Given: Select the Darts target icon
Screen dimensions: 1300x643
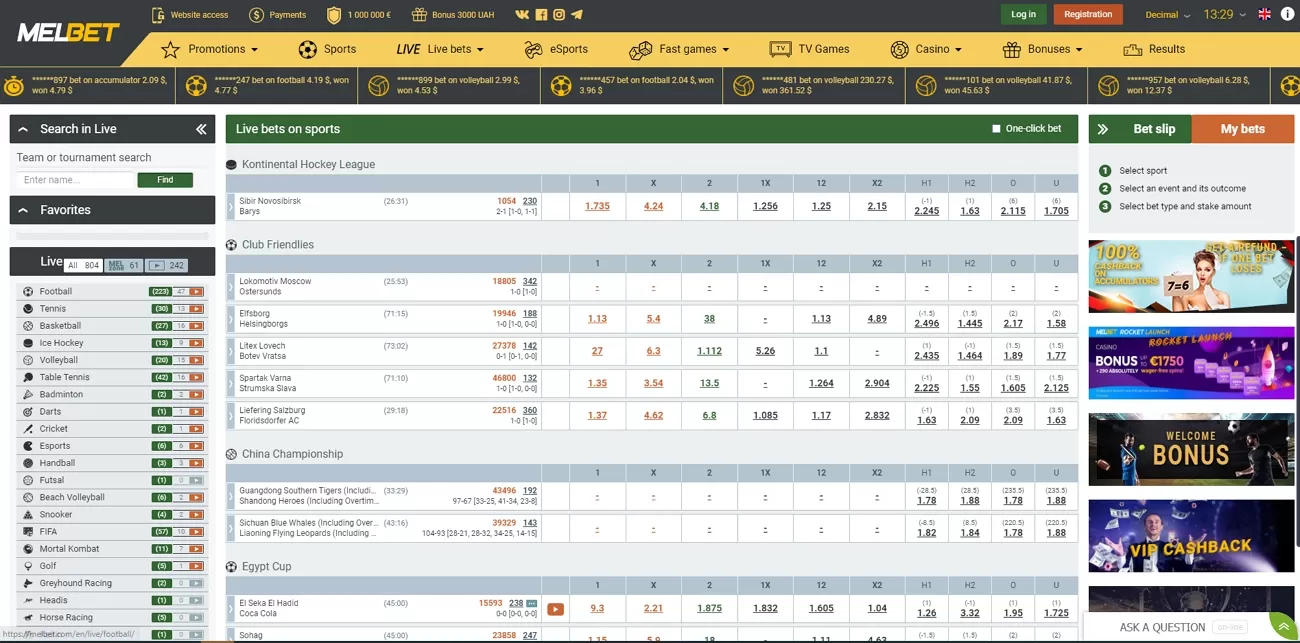Looking at the screenshot, I should pos(28,412).
